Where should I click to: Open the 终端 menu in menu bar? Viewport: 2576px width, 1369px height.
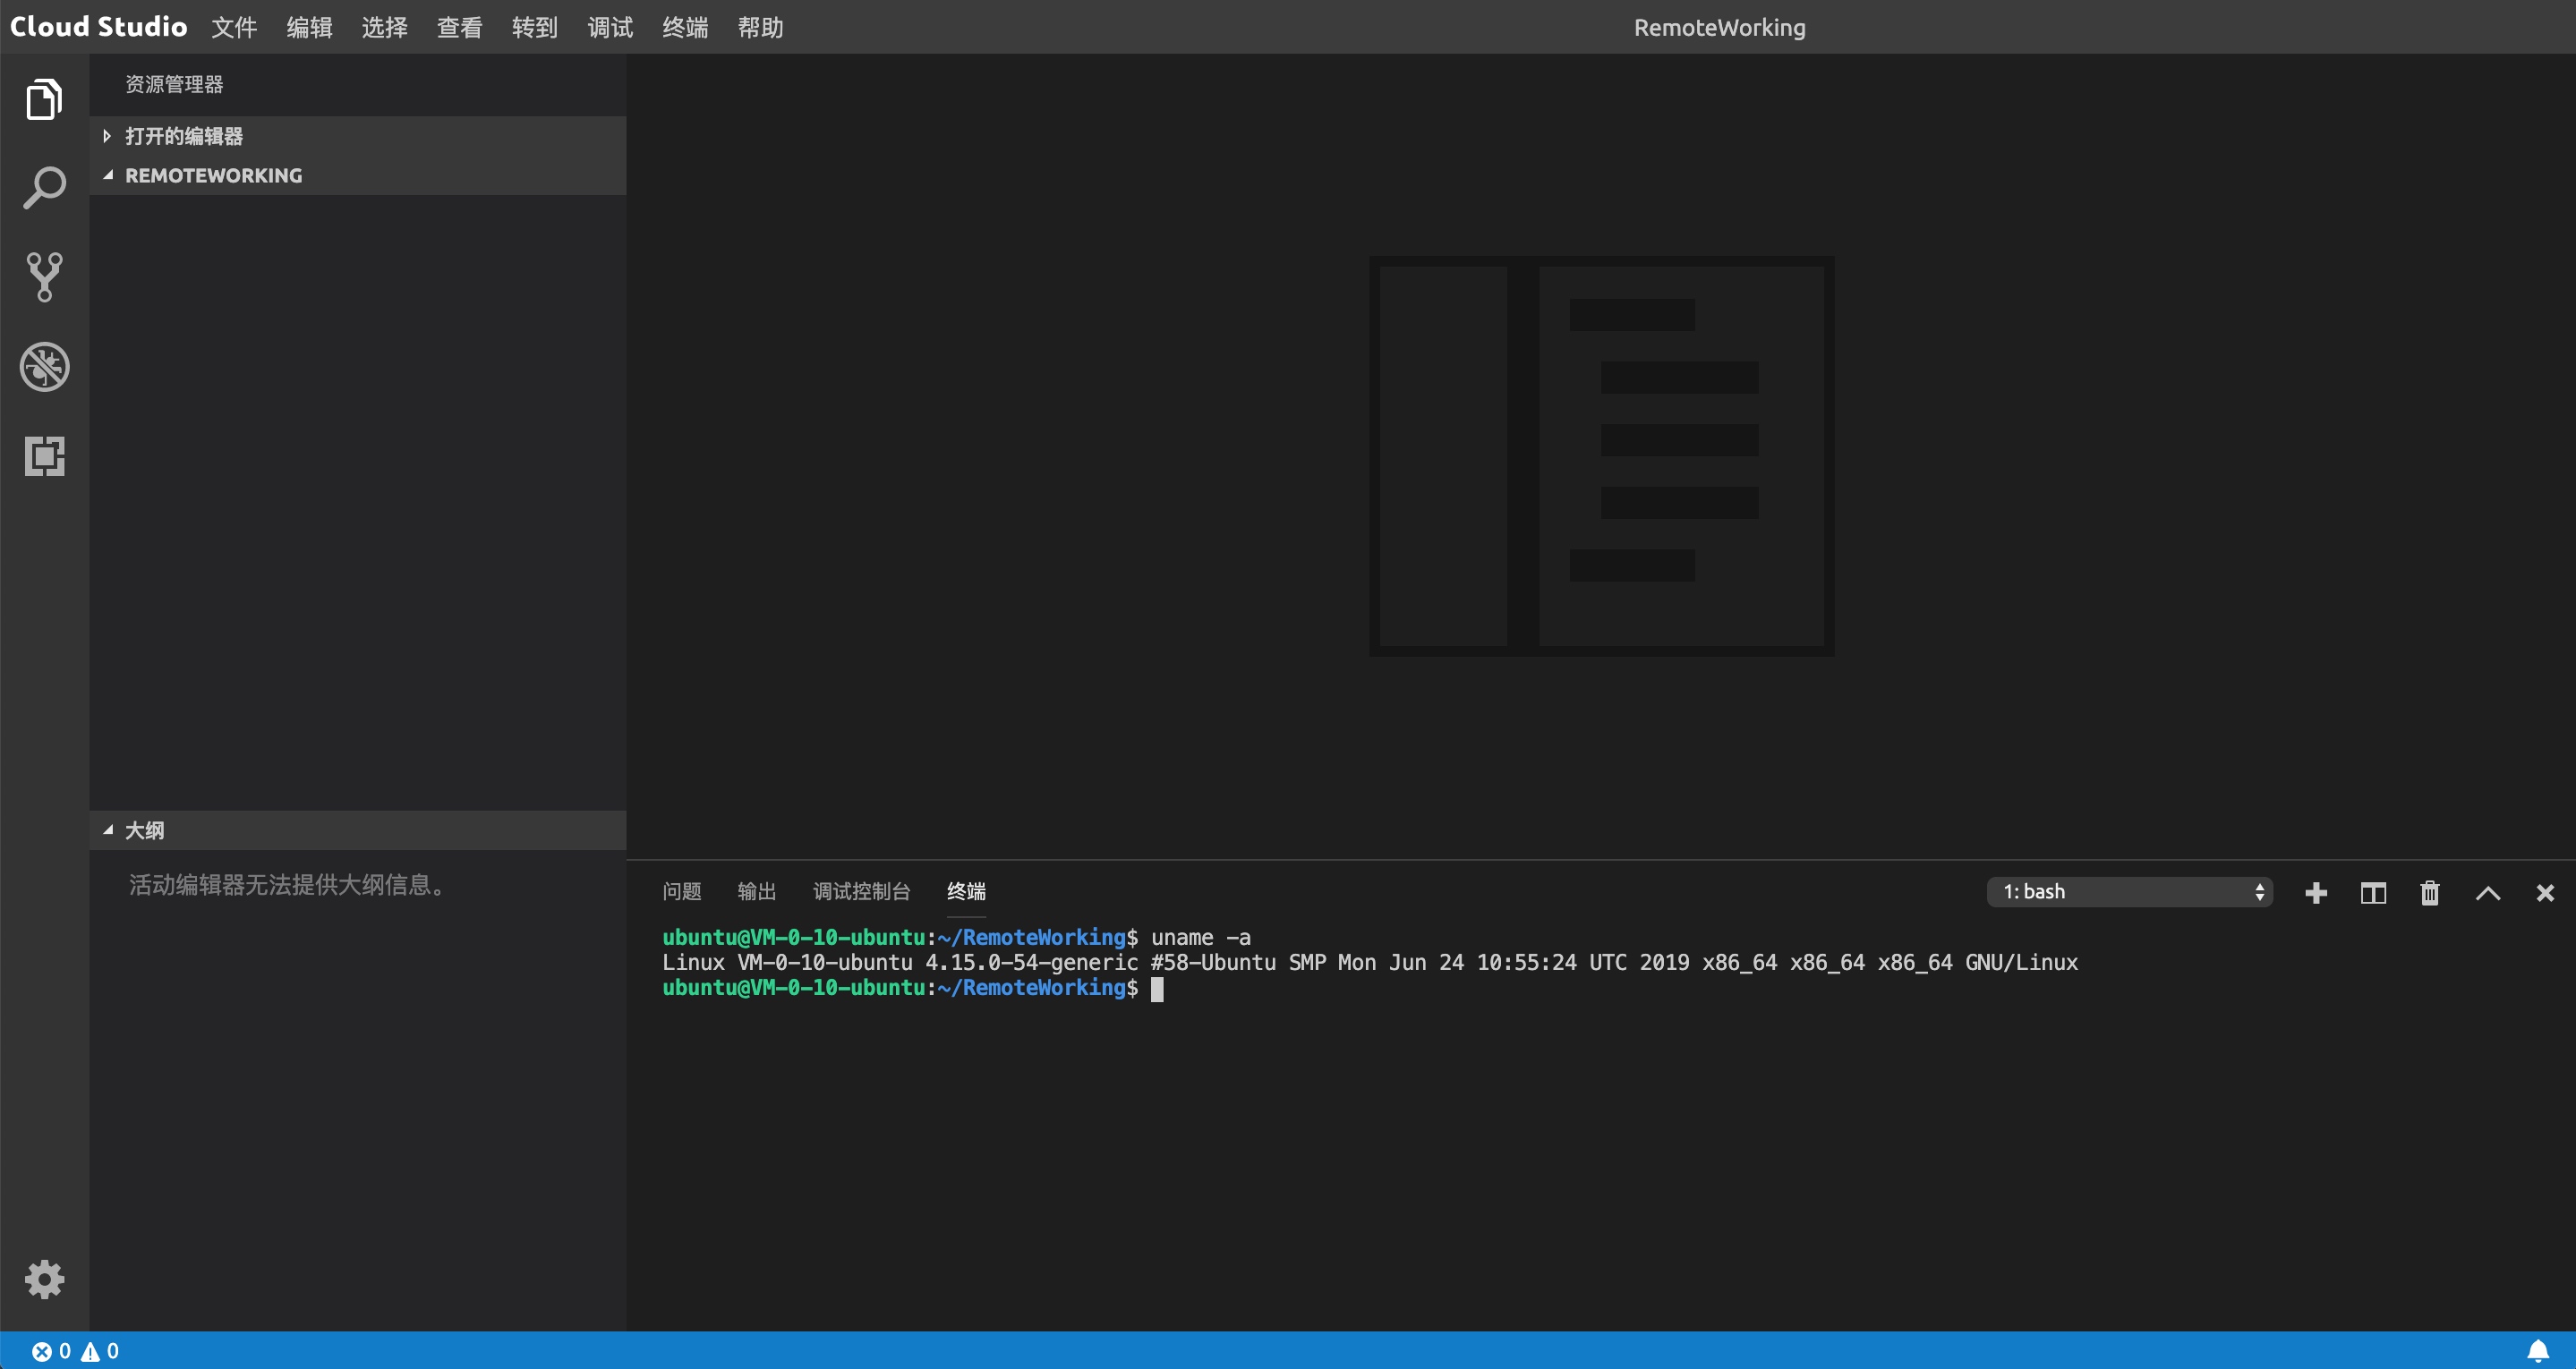coord(685,27)
